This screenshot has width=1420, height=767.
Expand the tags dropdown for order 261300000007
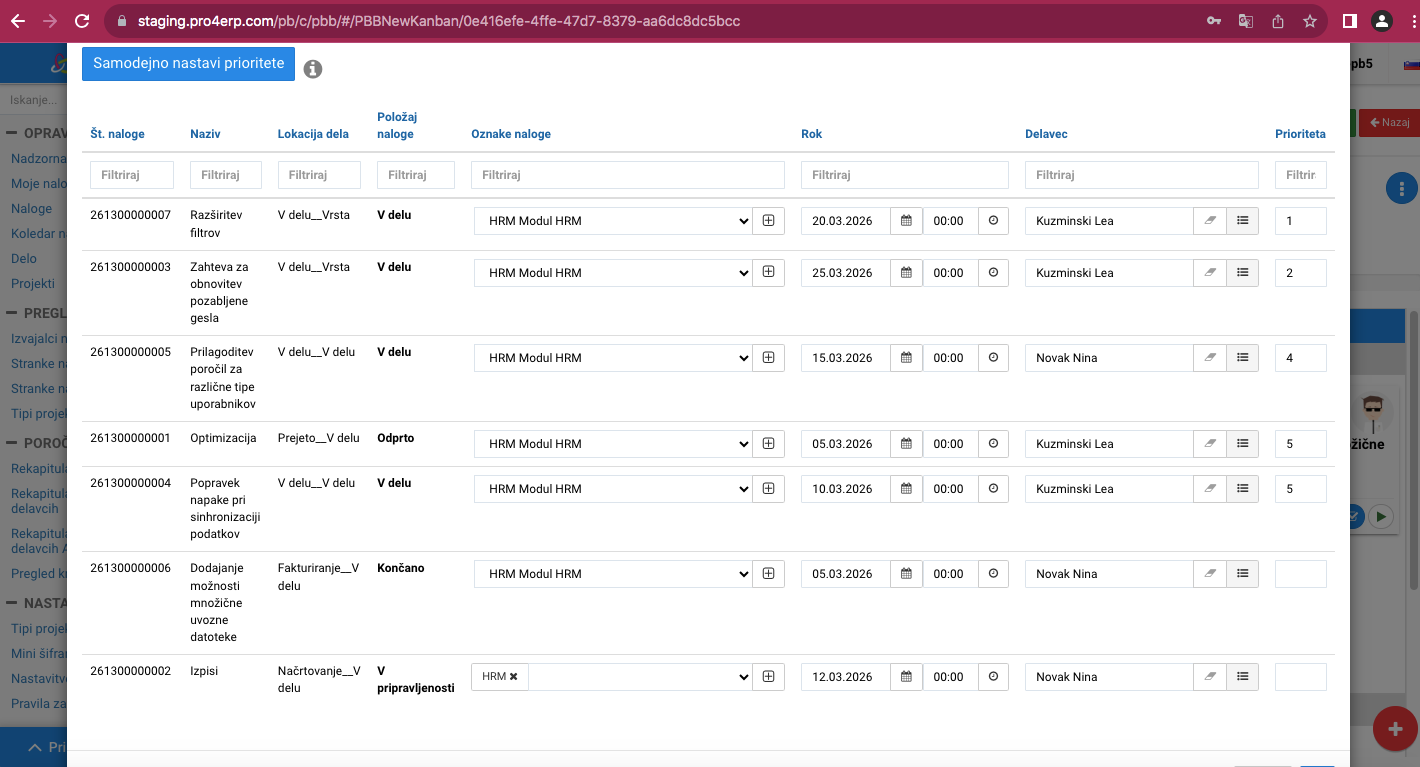[613, 221]
